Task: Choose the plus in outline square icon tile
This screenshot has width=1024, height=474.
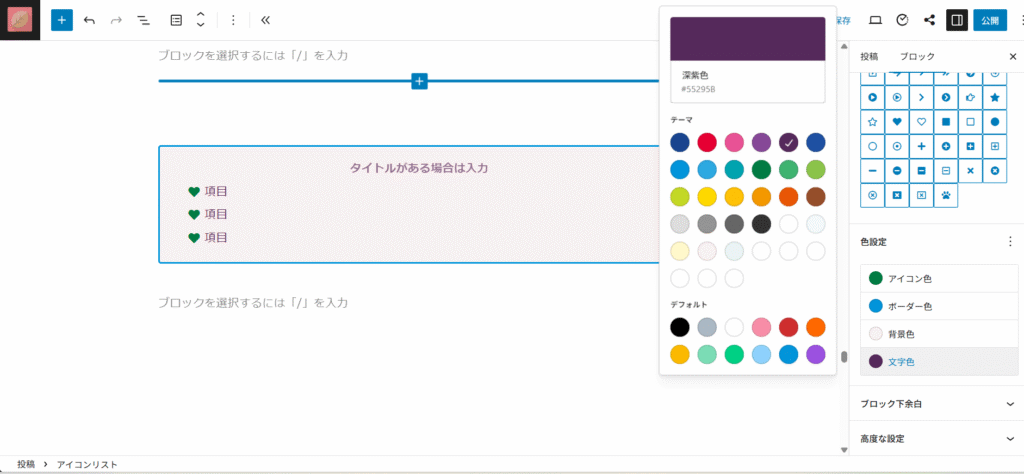Action: [x=995, y=146]
